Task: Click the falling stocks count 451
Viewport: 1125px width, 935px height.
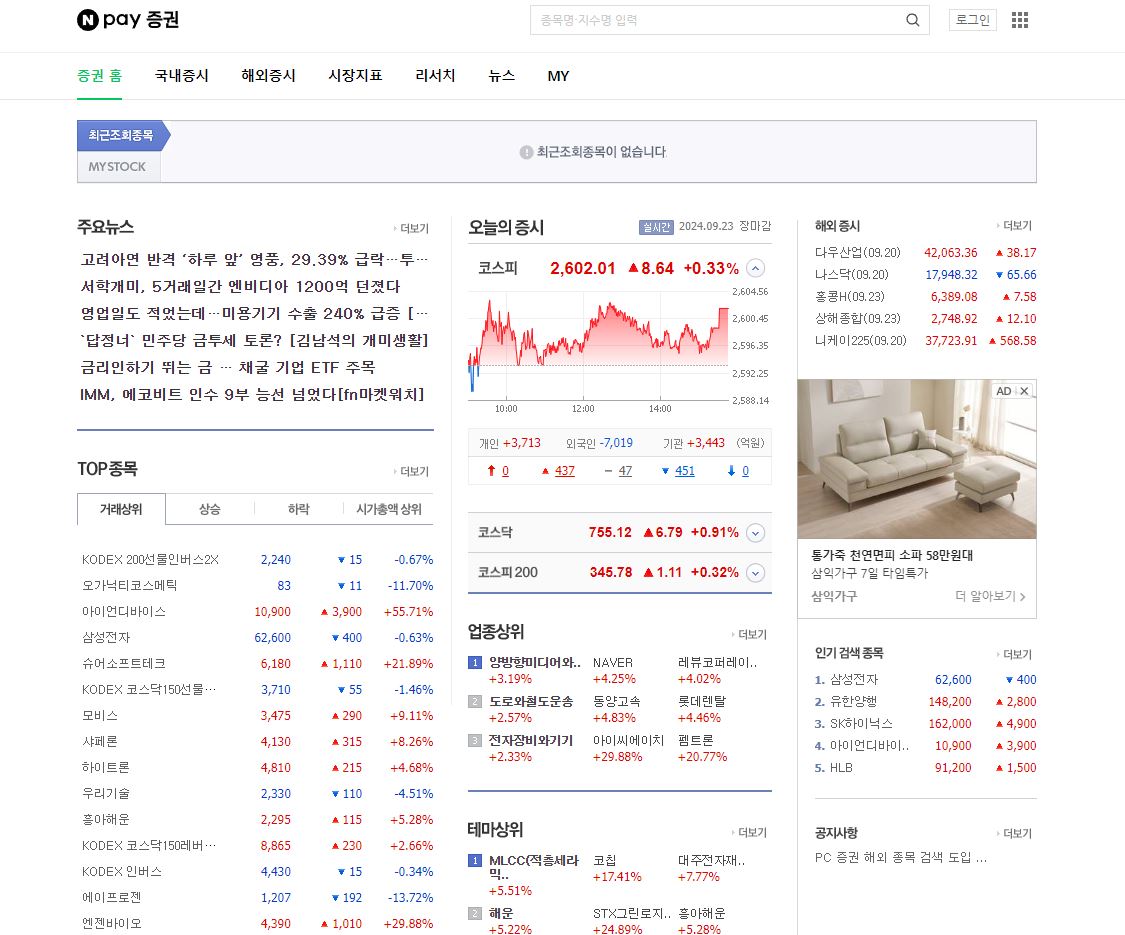Action: 684,471
